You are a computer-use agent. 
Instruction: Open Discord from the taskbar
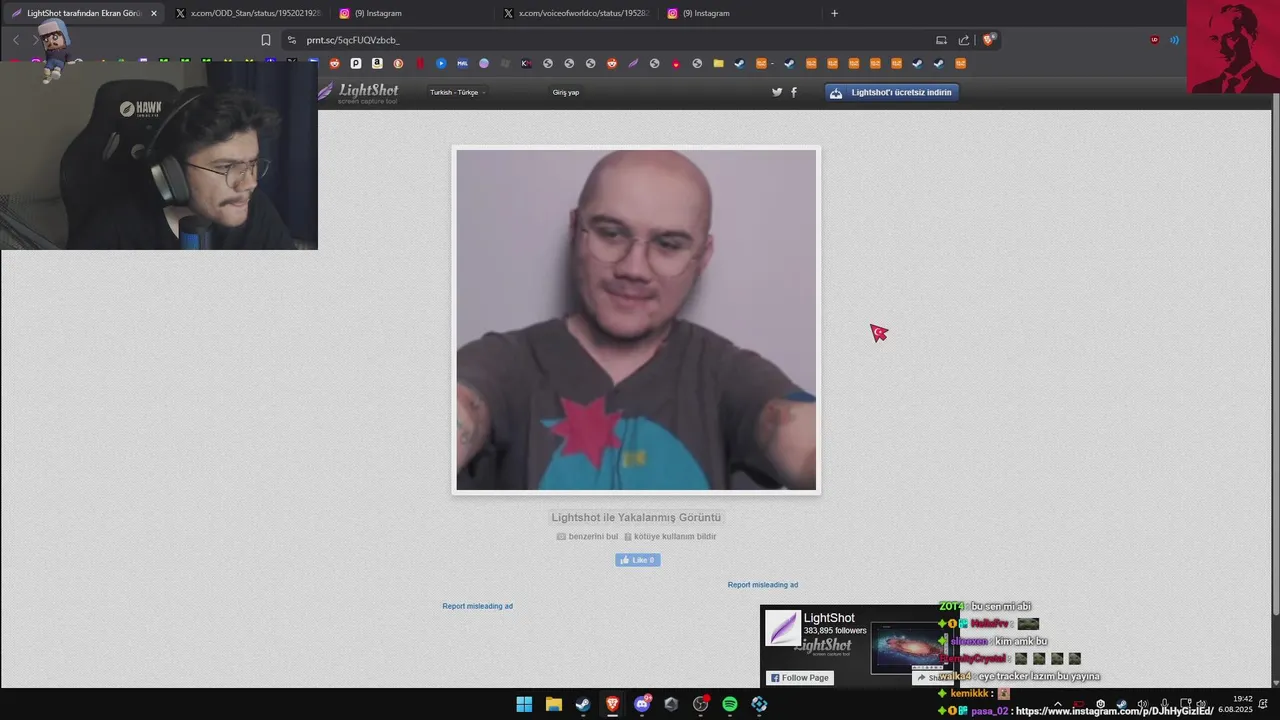pyautogui.click(x=642, y=704)
